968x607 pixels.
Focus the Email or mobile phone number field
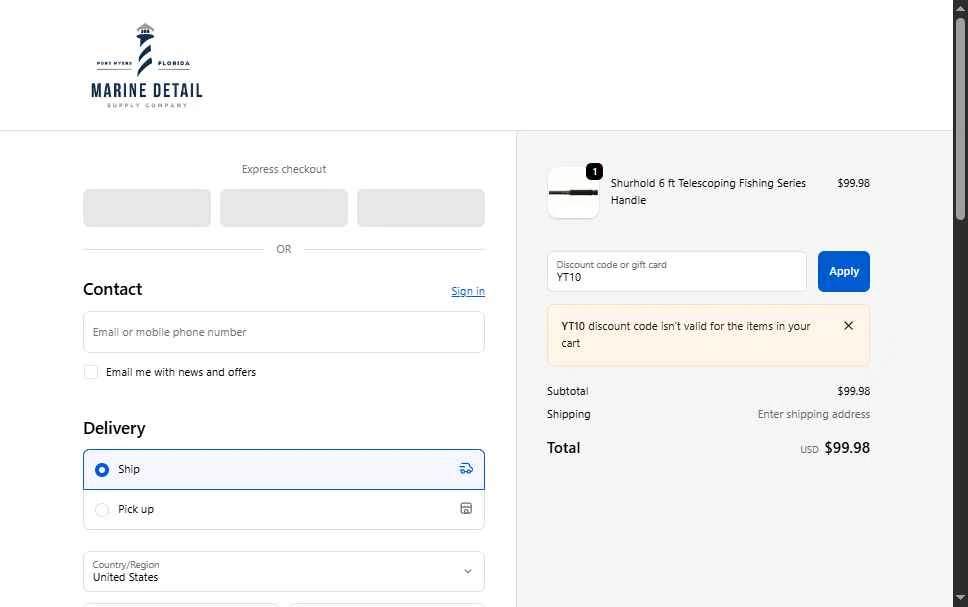tap(284, 332)
